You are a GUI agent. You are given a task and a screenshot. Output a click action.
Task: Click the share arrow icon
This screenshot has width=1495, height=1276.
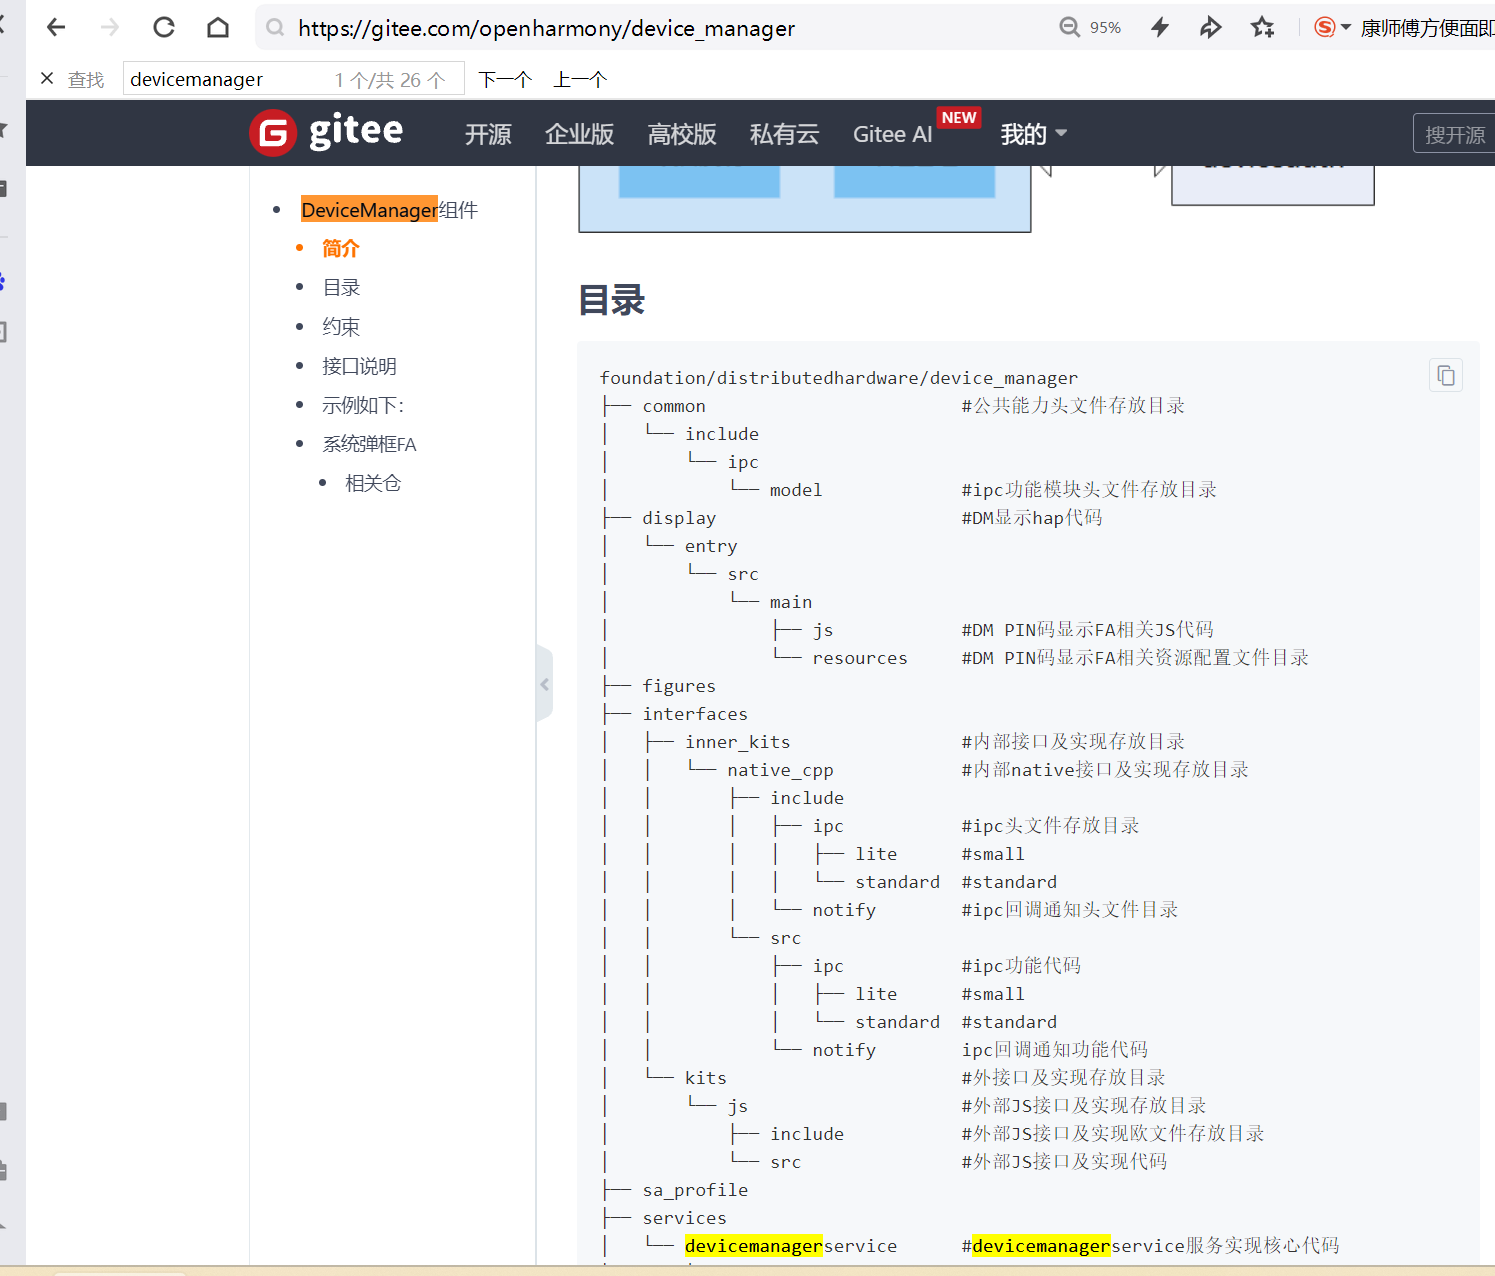[x=1210, y=28]
